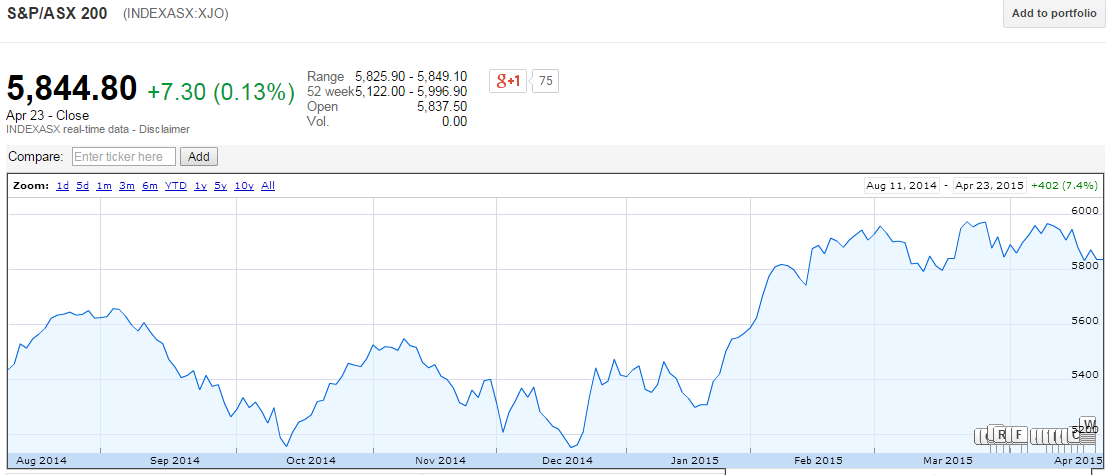The width and height of the screenshot is (1106, 475).
Task: Click the 6000 y-axis label
Action: click(1087, 210)
